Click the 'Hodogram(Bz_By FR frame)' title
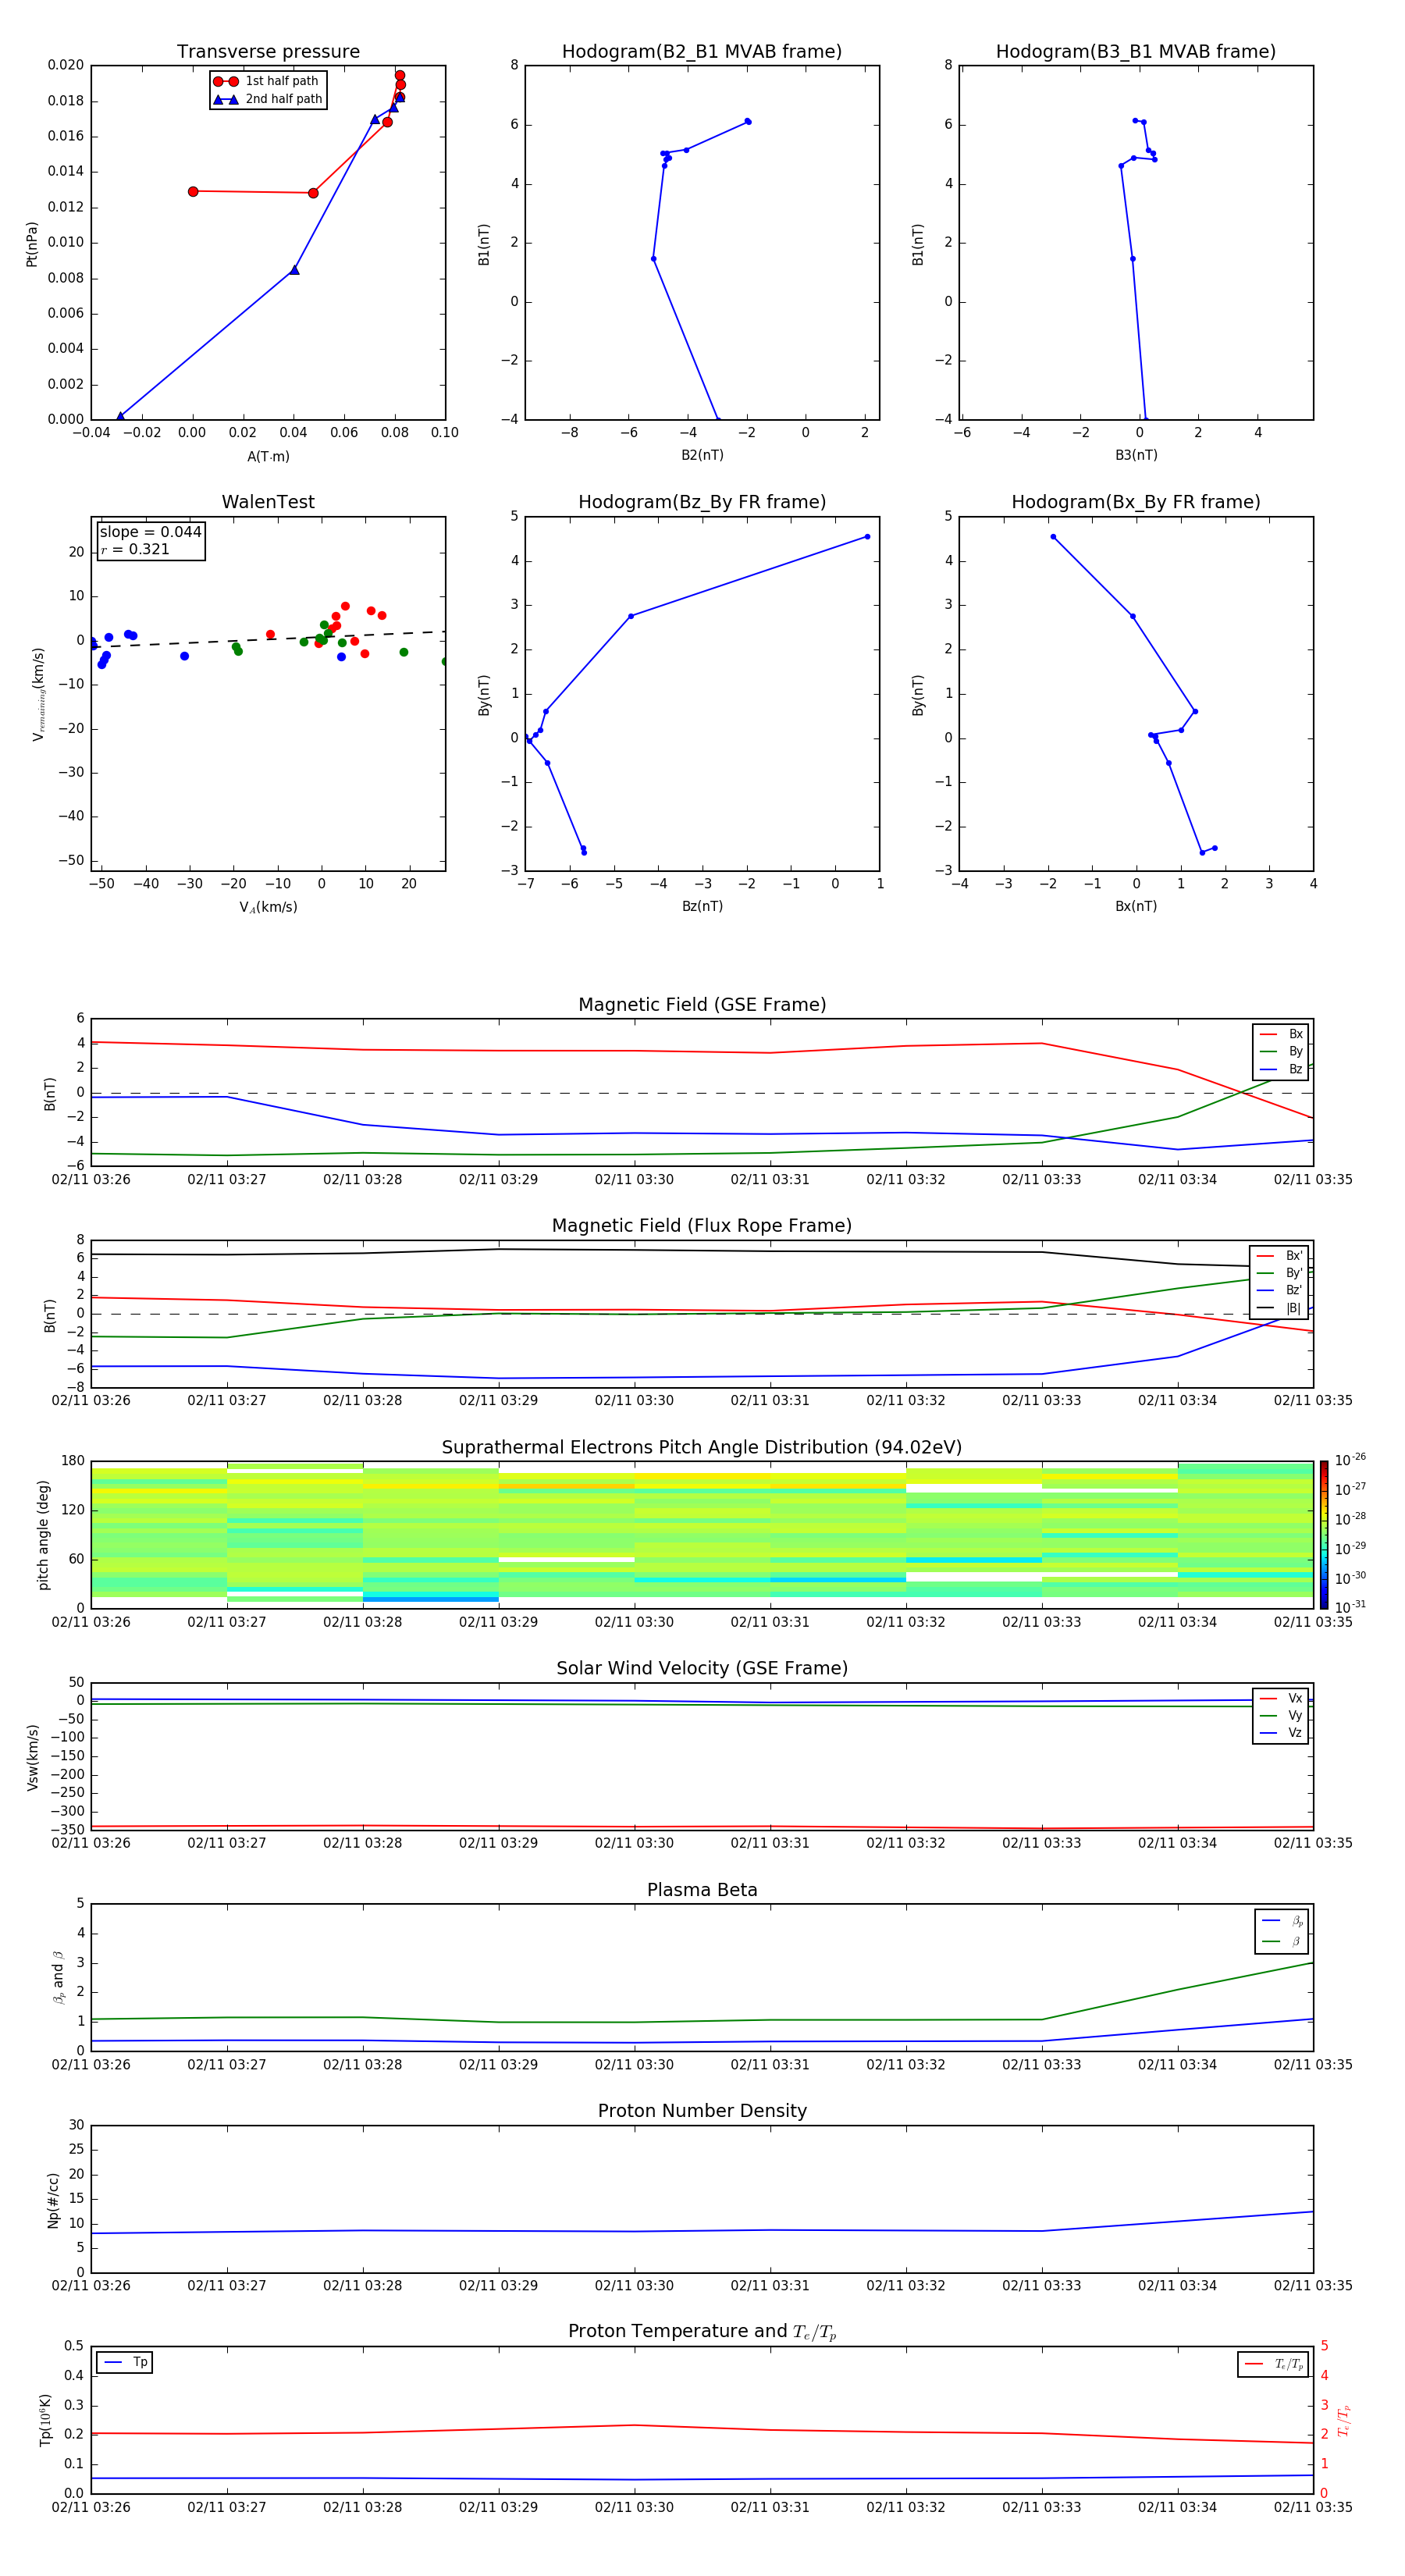Viewport: 1405px width, 2576px height. [x=702, y=502]
